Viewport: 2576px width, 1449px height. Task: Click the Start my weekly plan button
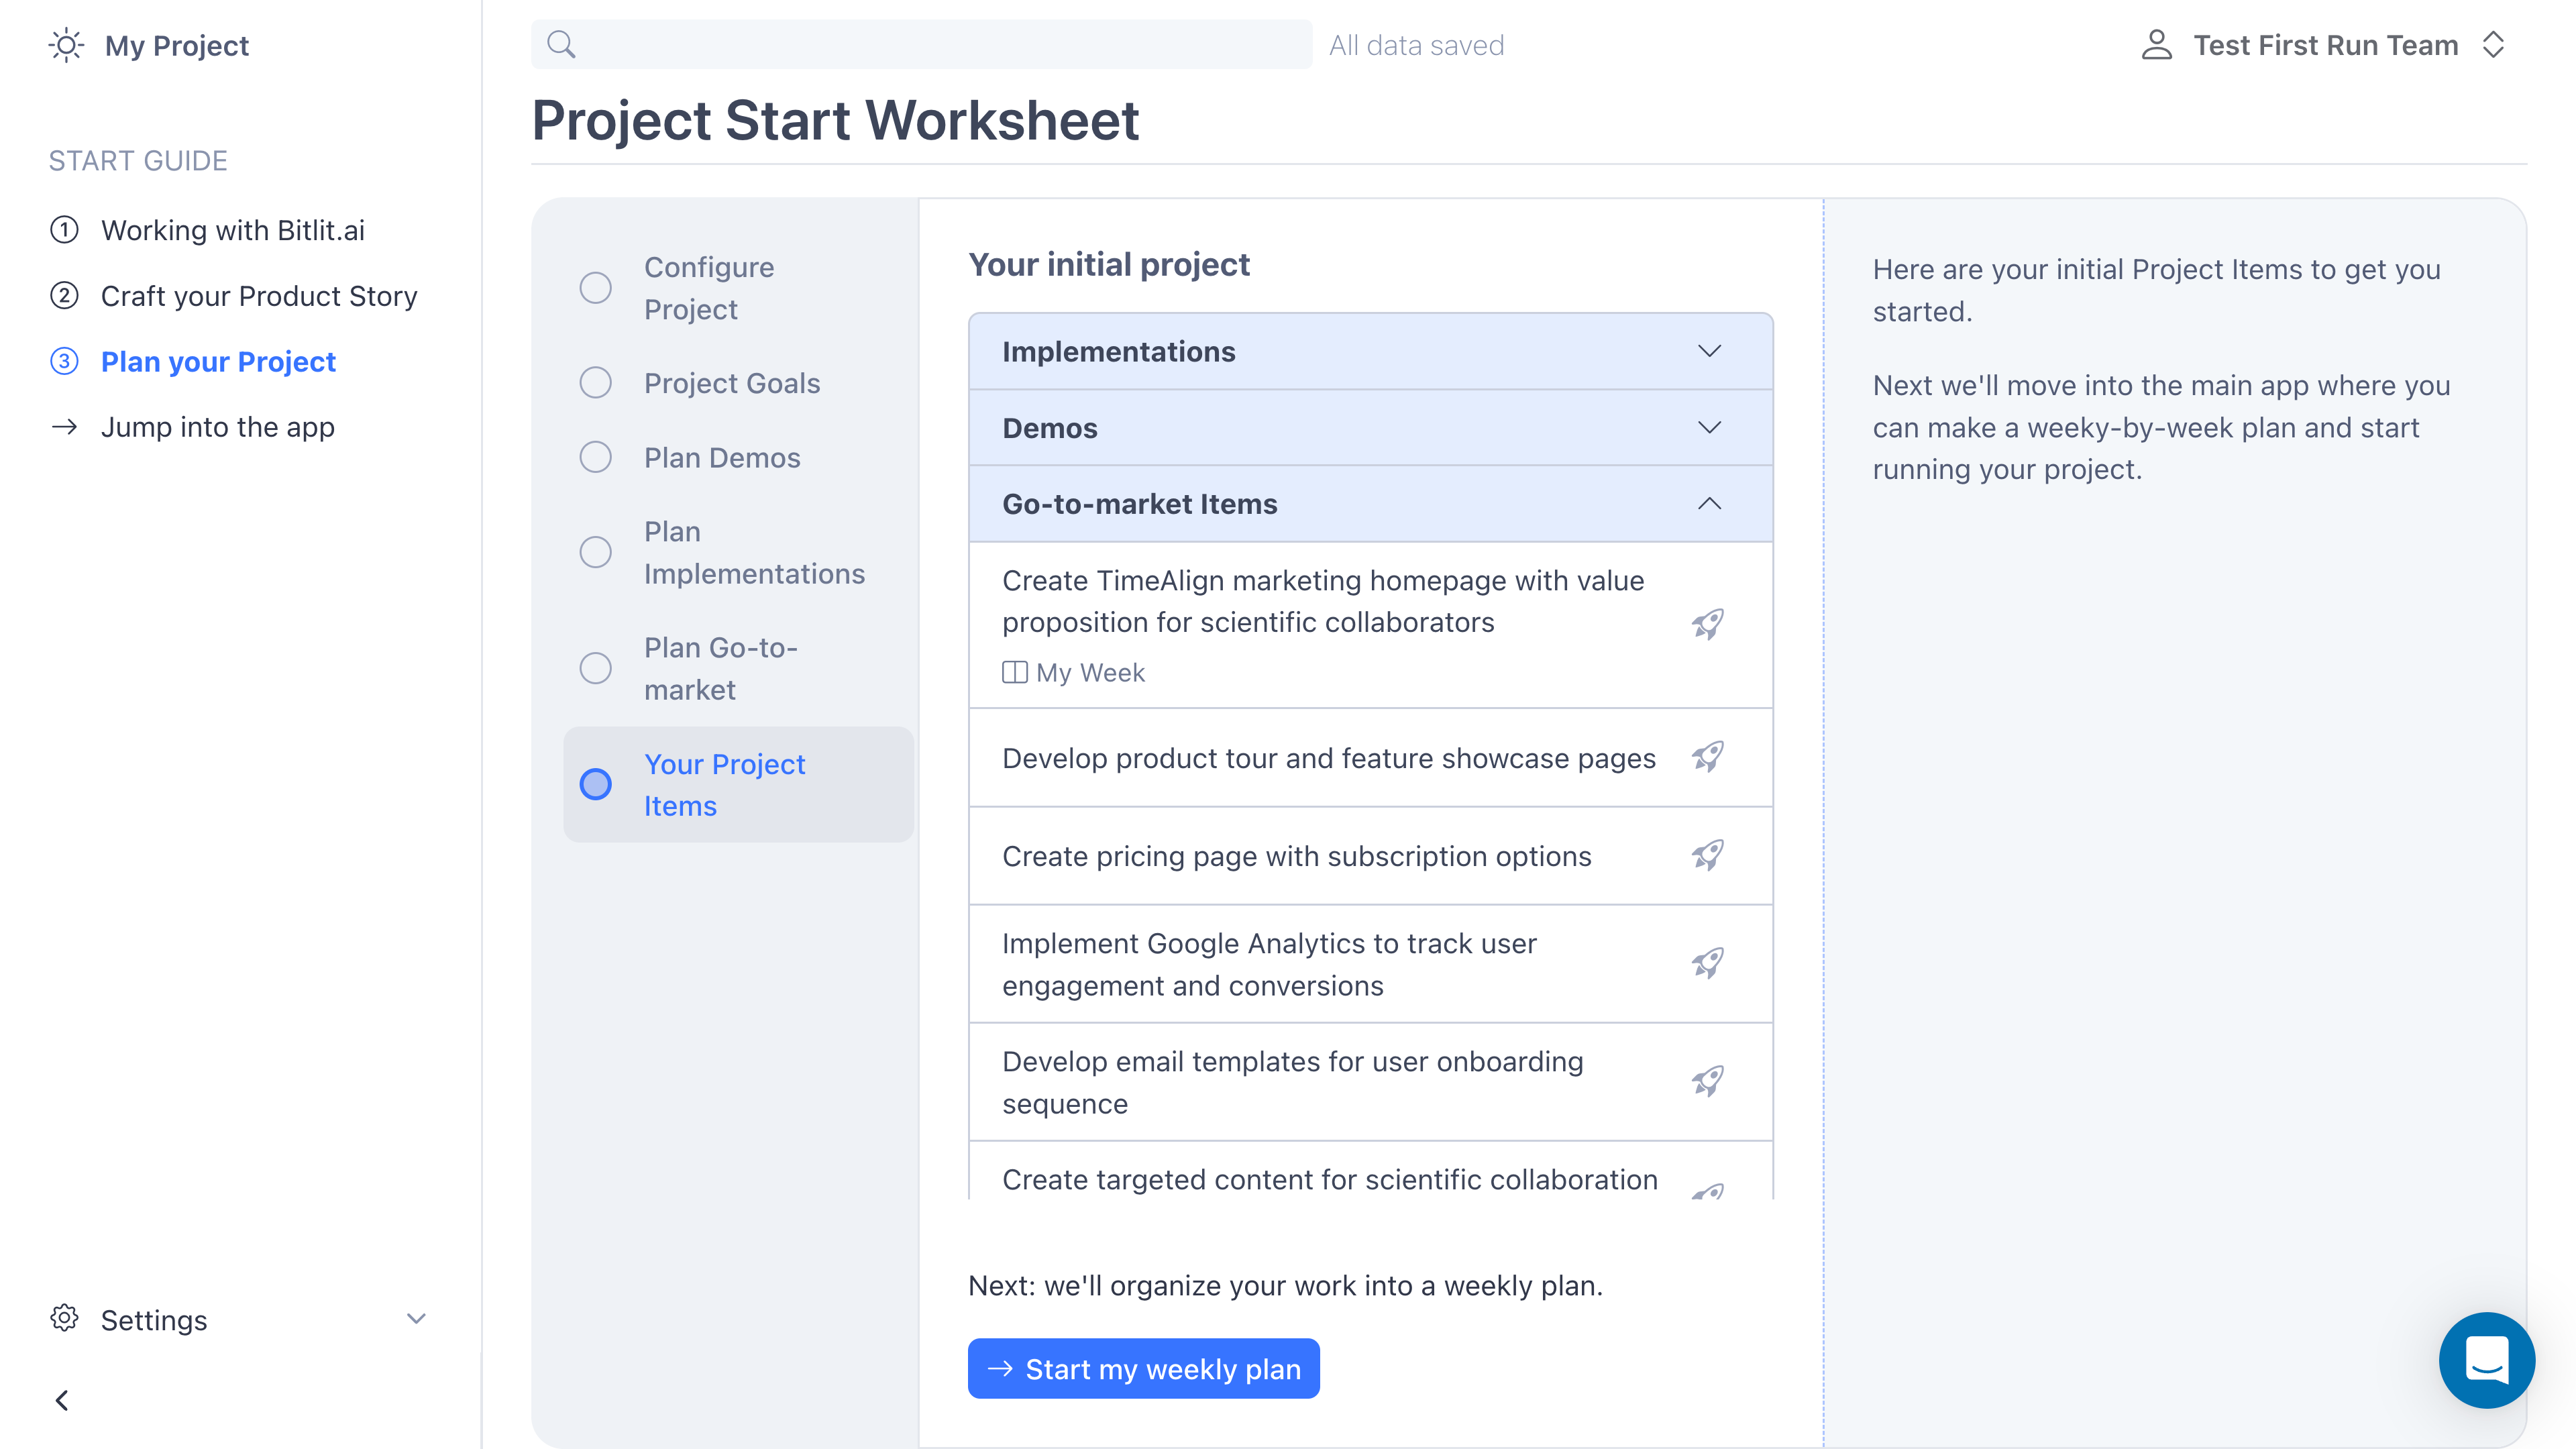[1143, 1368]
